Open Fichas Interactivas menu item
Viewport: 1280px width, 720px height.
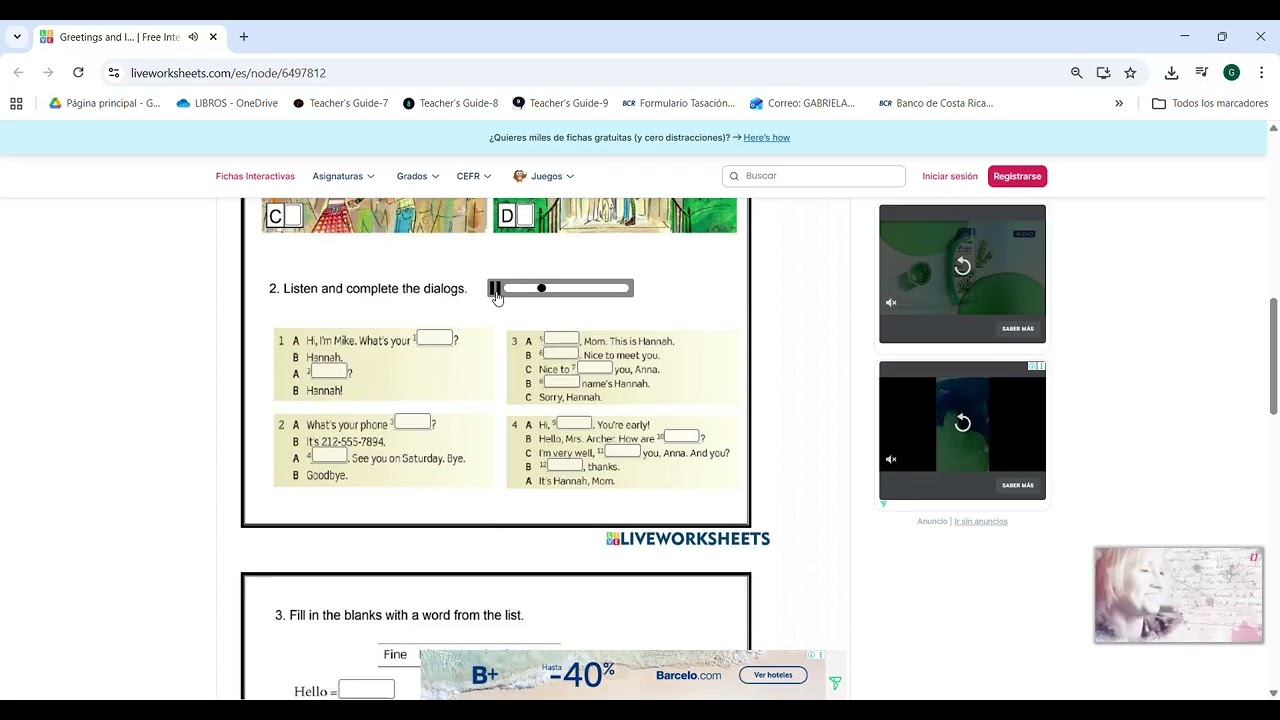pyautogui.click(x=255, y=176)
